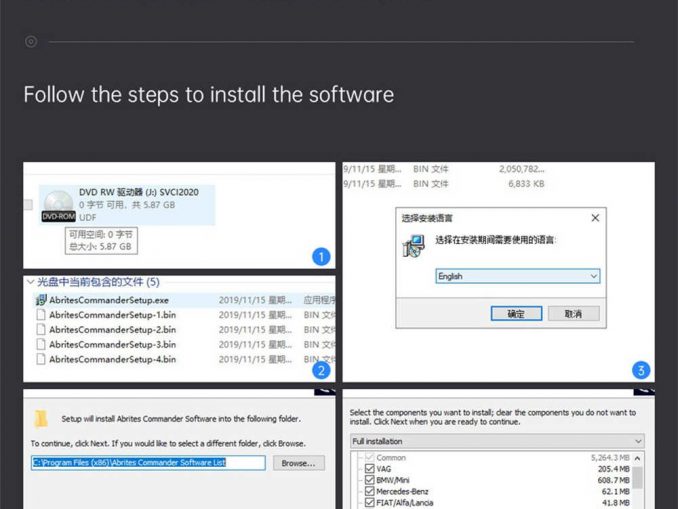Click the install folder path field
Viewport: 678px width, 509px height.
(x=148, y=463)
